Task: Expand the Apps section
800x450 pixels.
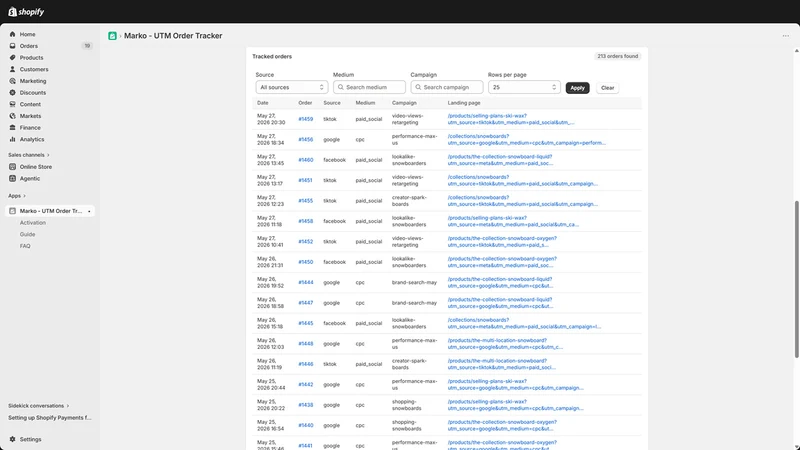Action: tap(17, 196)
